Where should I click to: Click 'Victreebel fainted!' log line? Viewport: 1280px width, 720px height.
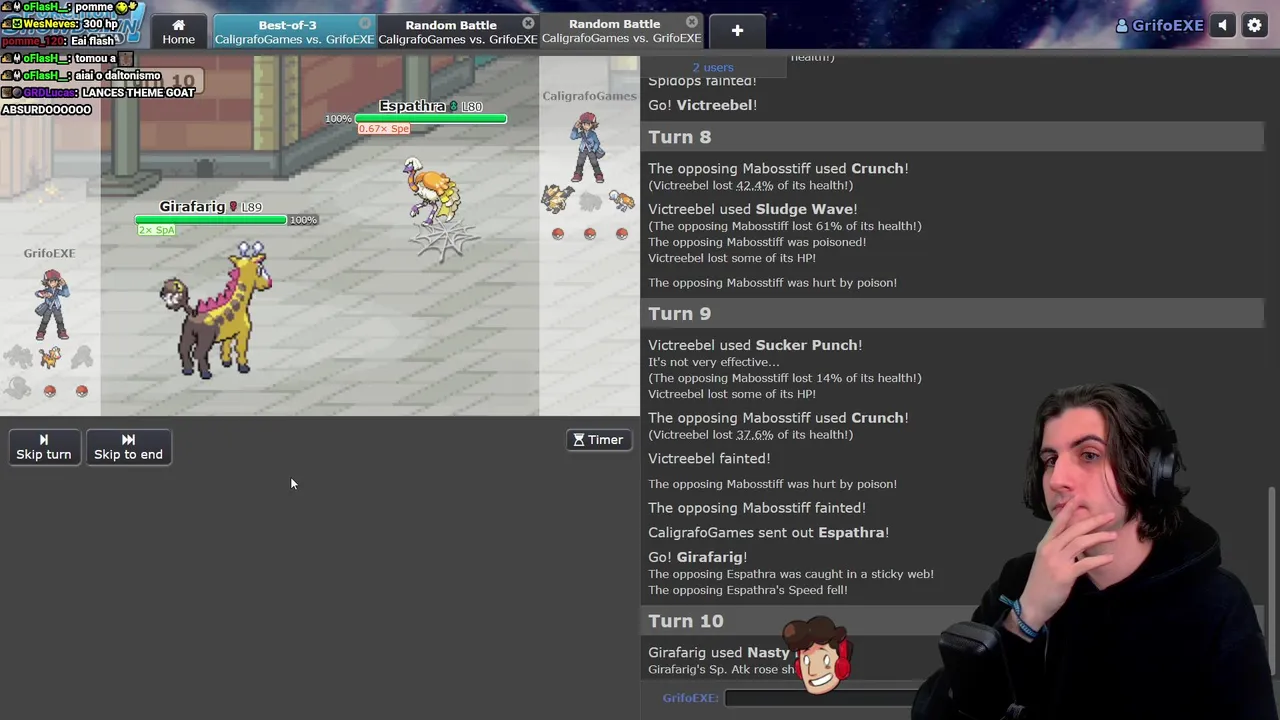pos(709,459)
